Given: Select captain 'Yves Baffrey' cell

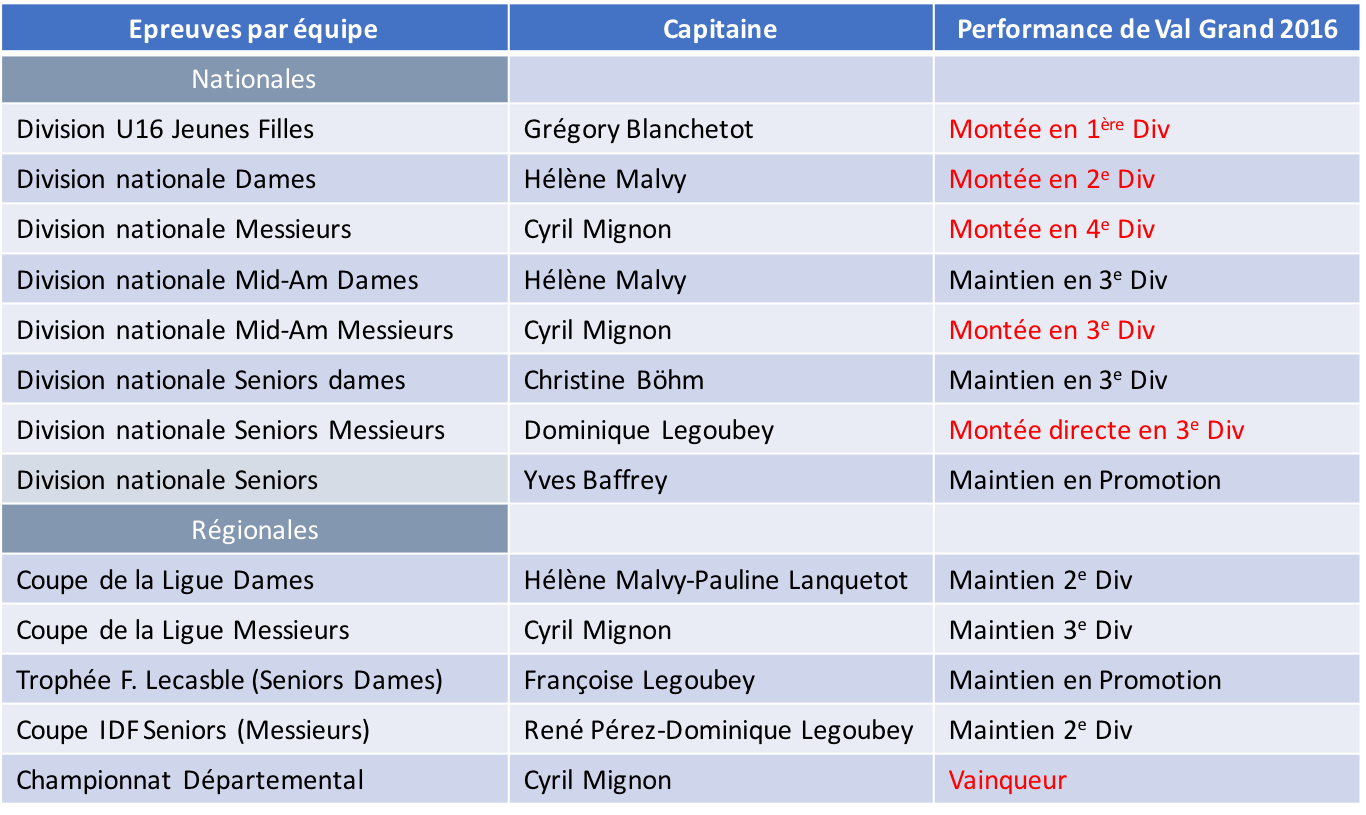Looking at the screenshot, I should 721,480.
